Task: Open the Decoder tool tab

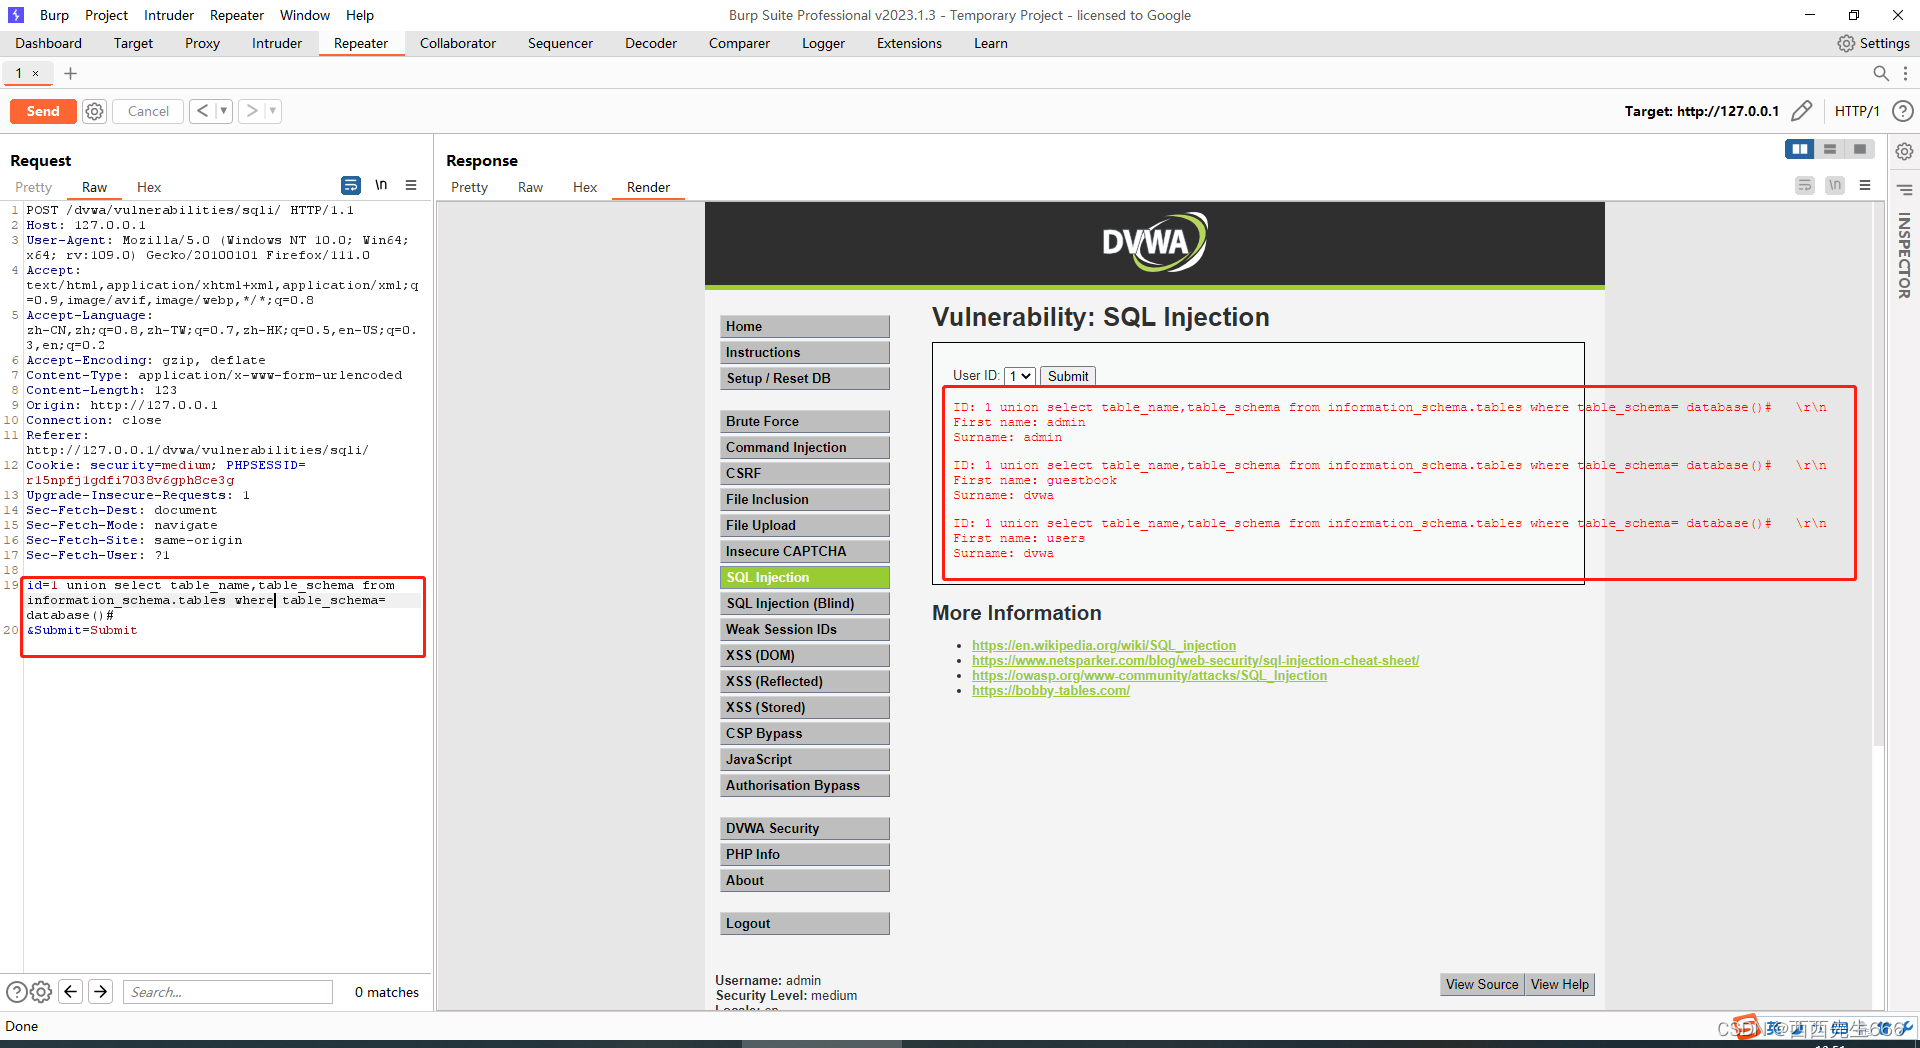Action: click(651, 43)
